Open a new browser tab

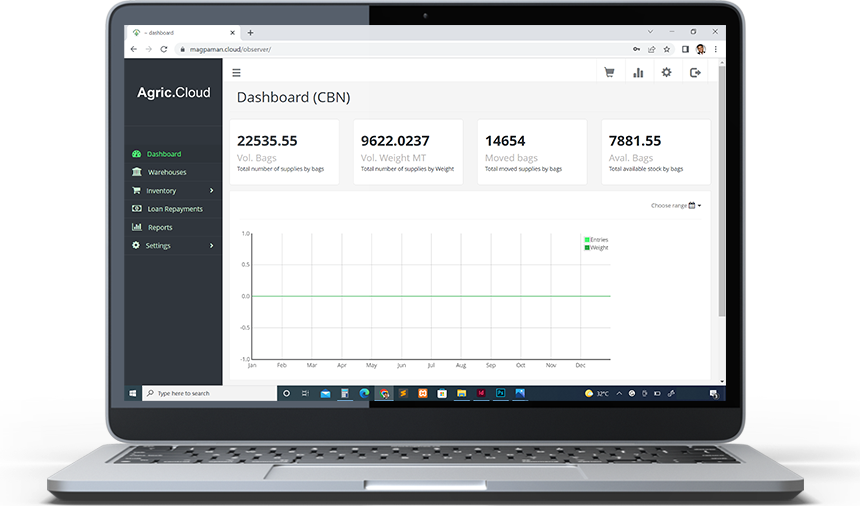250,33
